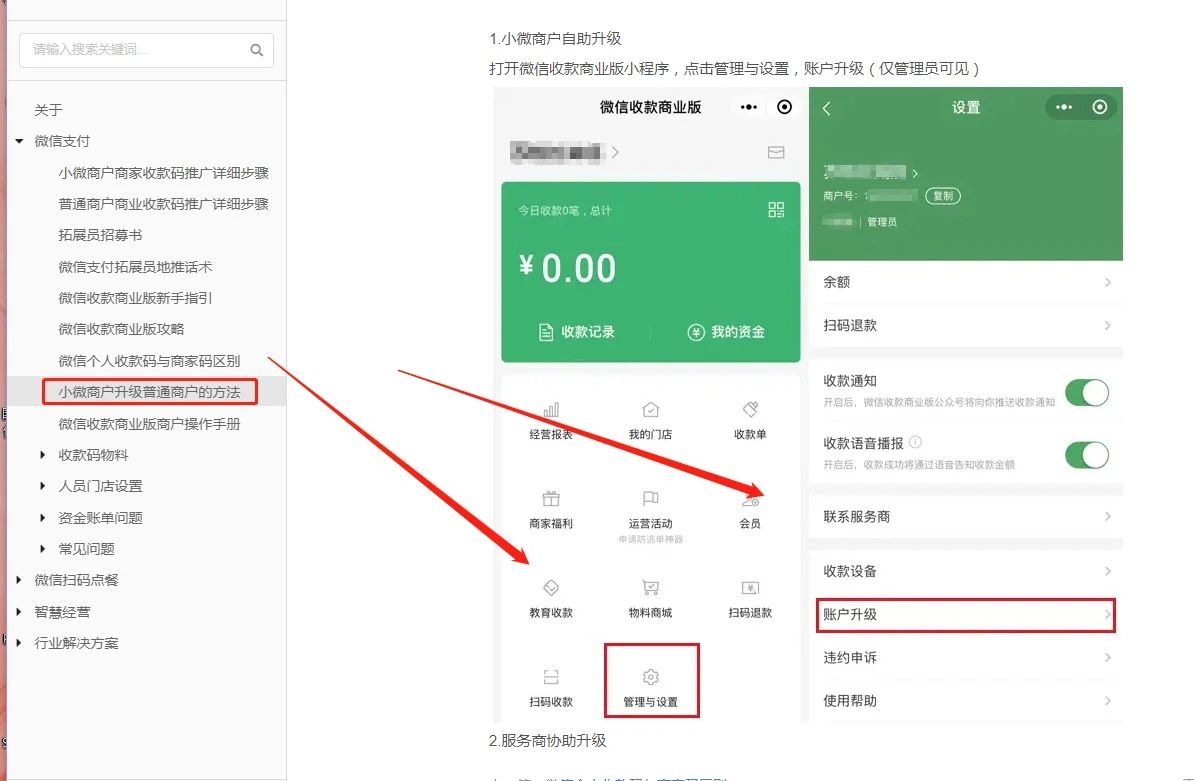Open 运营活动 flag icon

click(x=650, y=499)
